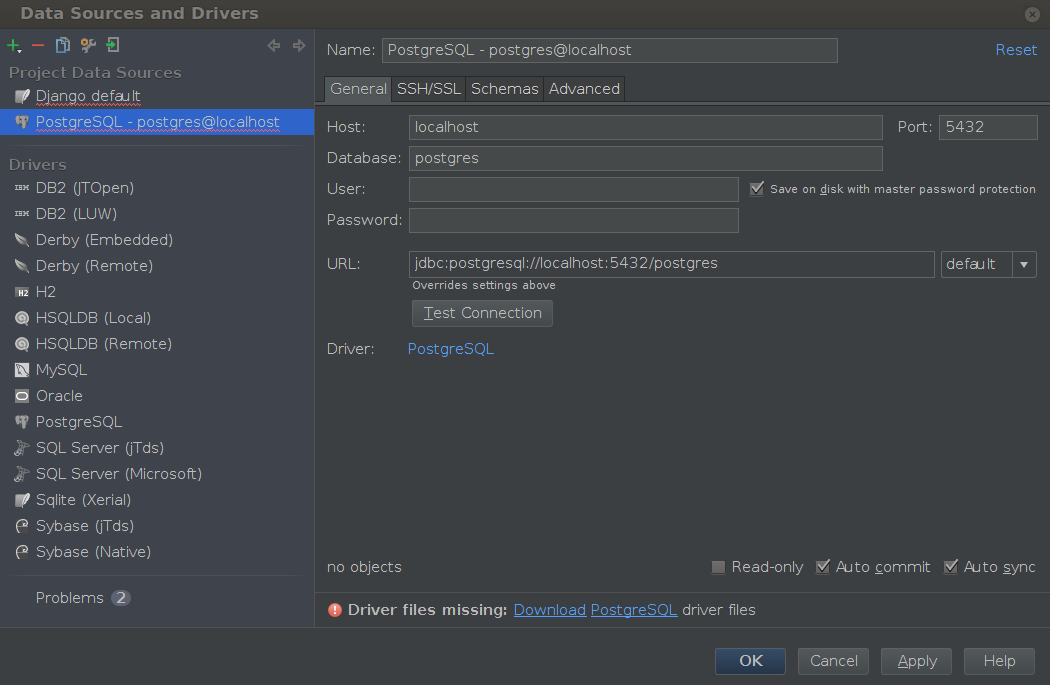Click the Host input field
This screenshot has width=1050, height=685.
coord(646,127)
